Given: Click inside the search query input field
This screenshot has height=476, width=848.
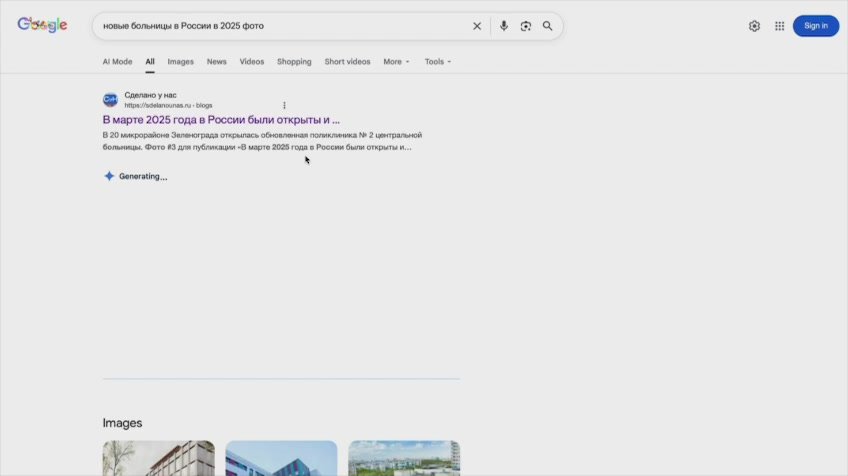Looking at the screenshot, I should [x=280, y=26].
